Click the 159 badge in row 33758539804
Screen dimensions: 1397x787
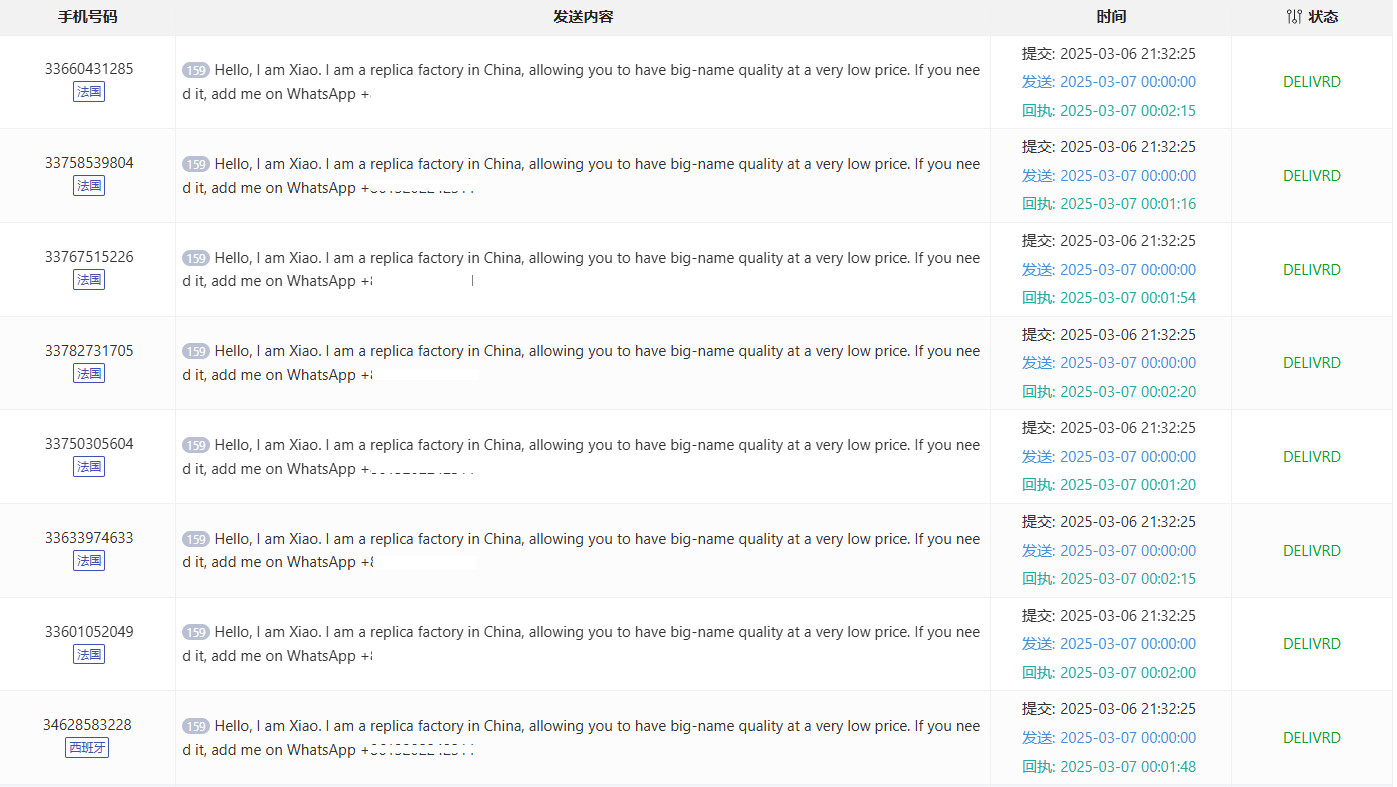(196, 164)
